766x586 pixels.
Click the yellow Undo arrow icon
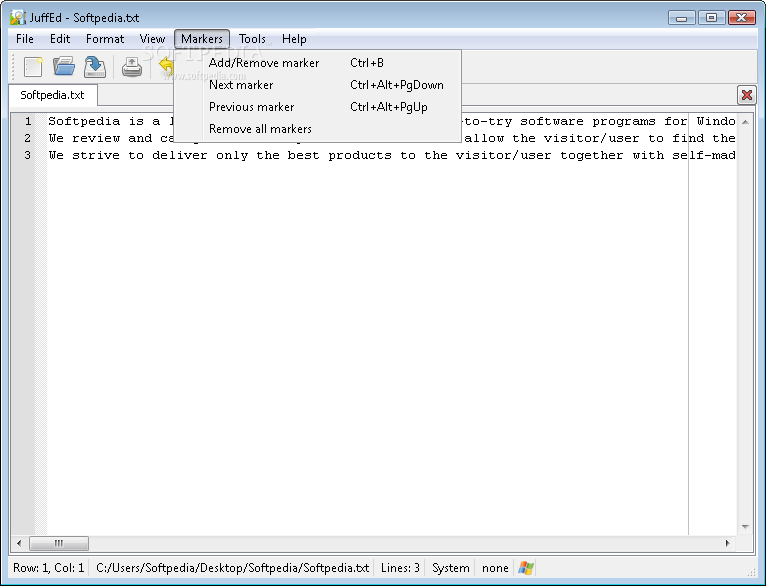(167, 66)
